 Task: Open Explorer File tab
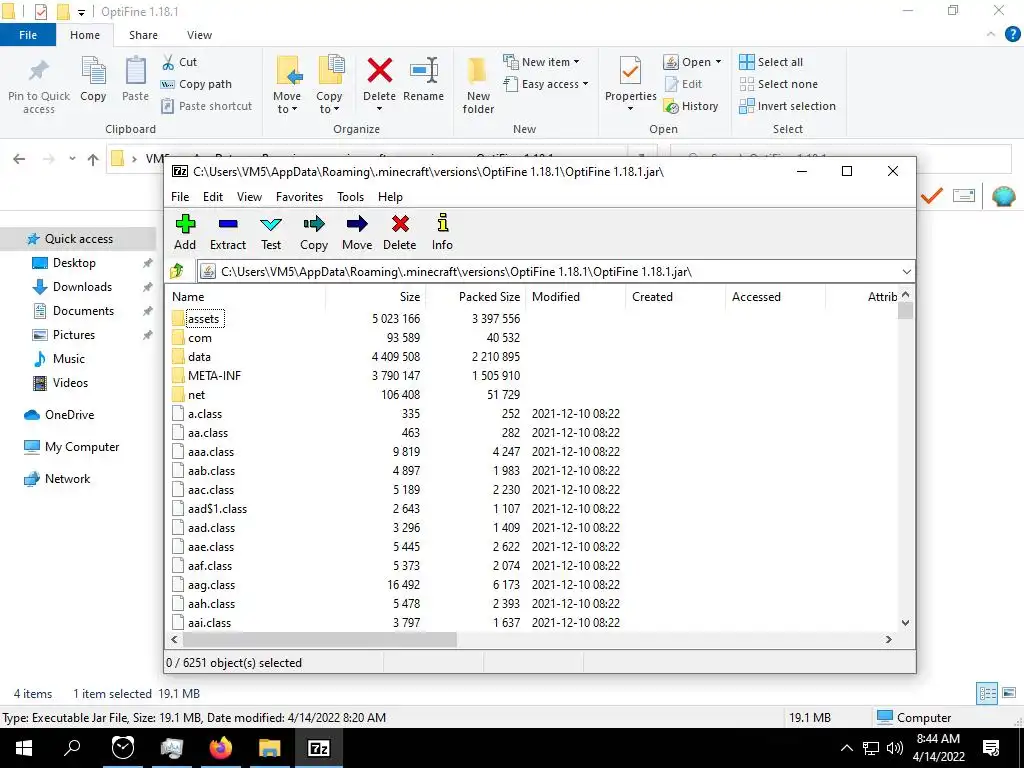click(x=28, y=35)
